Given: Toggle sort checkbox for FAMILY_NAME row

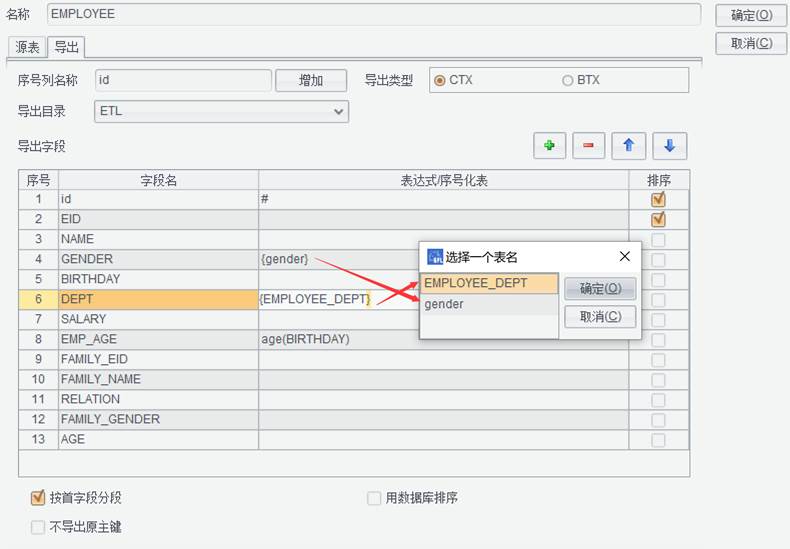Looking at the screenshot, I should (658, 380).
